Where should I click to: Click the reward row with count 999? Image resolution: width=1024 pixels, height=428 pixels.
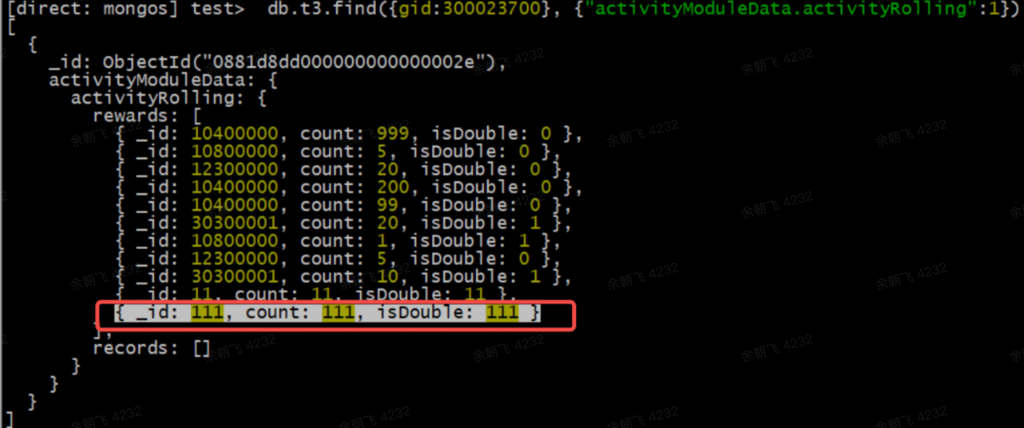pos(349,135)
